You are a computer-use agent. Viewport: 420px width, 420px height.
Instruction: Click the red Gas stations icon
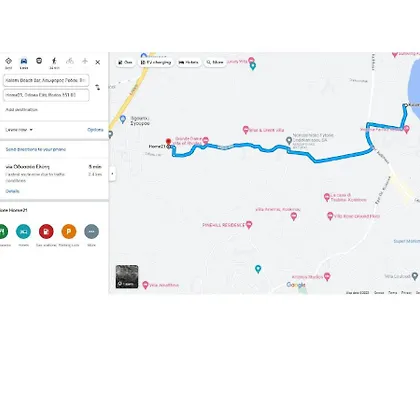[46, 231]
